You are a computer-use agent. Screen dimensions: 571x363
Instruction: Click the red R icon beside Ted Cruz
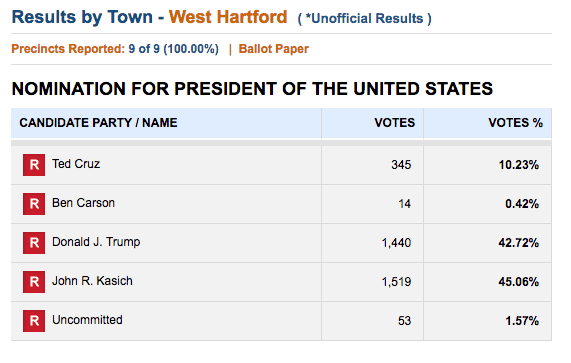click(34, 165)
